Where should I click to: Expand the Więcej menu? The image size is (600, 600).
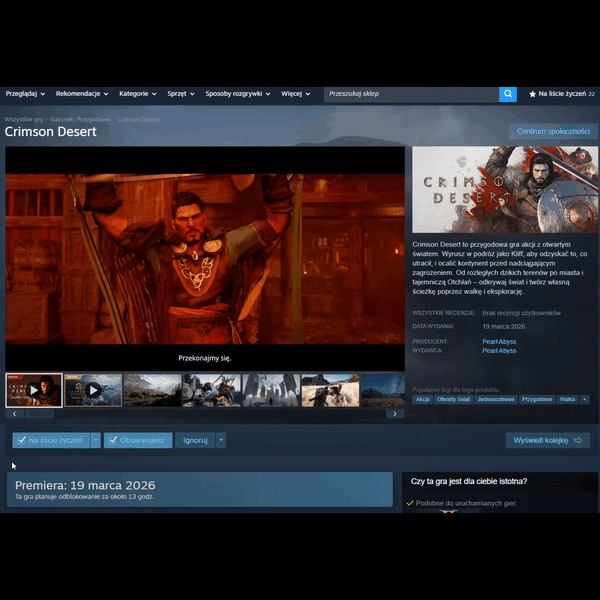[295, 94]
